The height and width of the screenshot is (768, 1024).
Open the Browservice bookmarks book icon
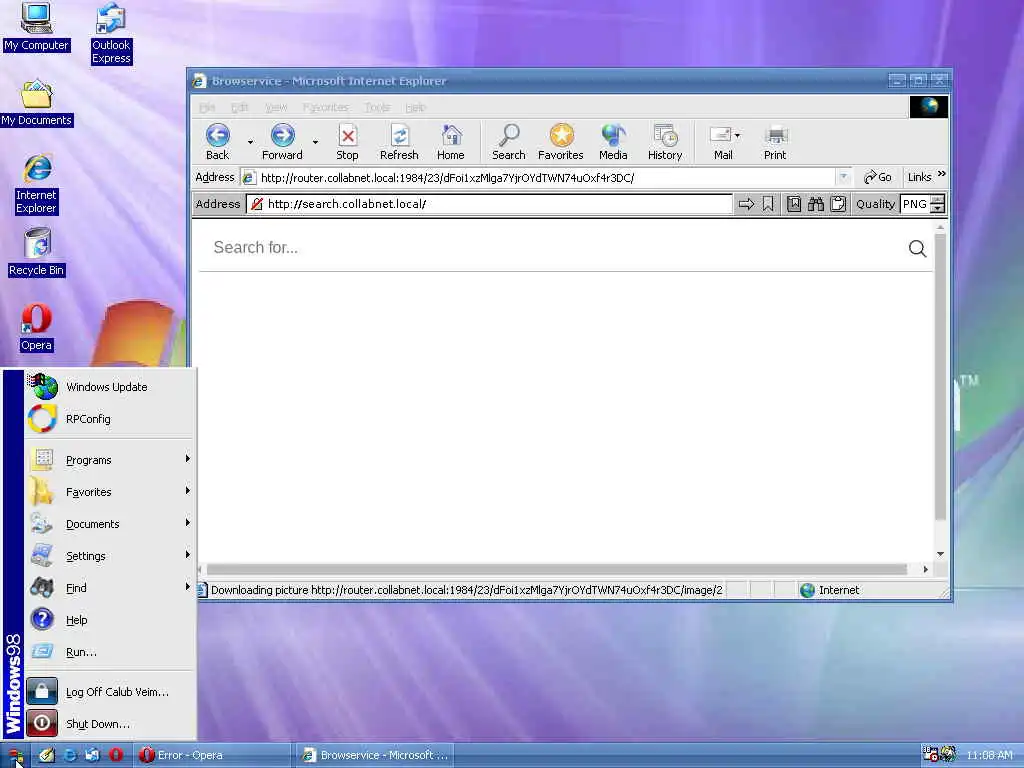793,204
